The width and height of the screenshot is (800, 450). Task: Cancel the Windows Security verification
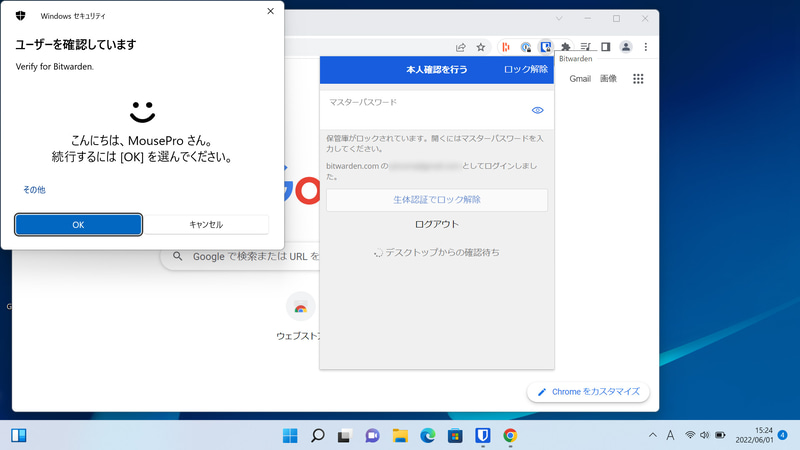click(206, 224)
